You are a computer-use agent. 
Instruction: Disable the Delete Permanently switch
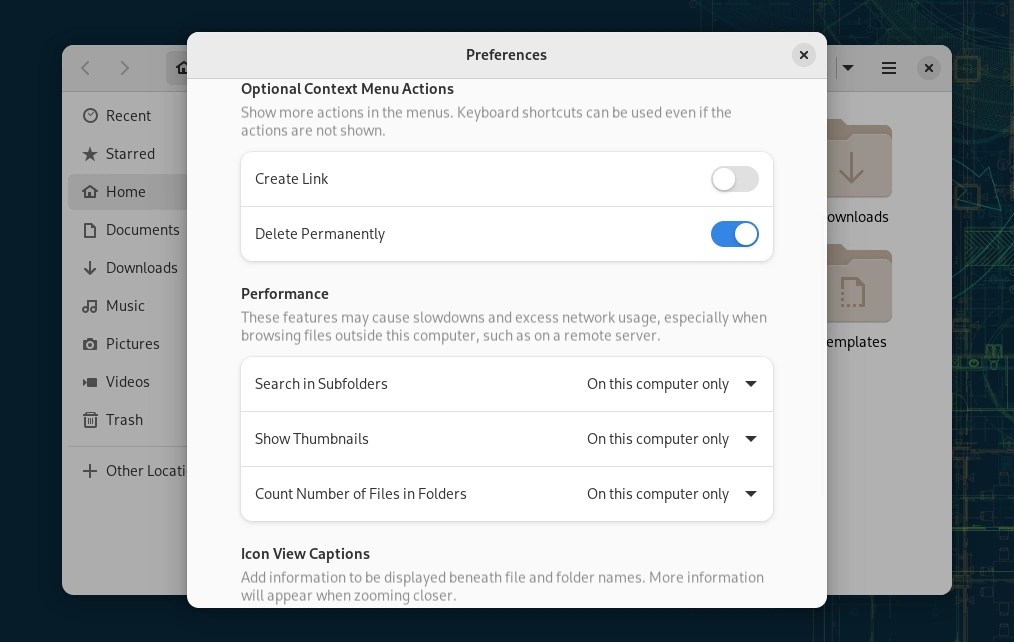[x=734, y=234]
